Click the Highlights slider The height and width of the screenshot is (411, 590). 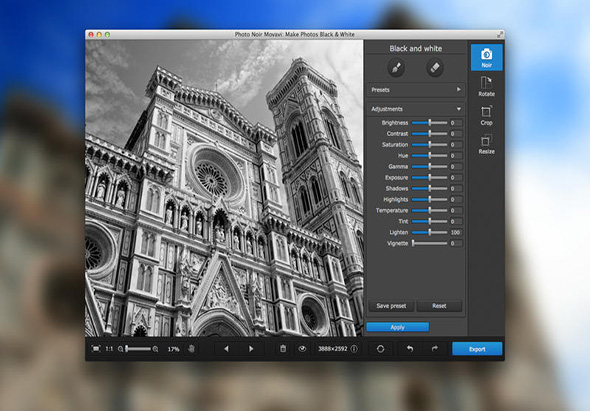coord(429,199)
